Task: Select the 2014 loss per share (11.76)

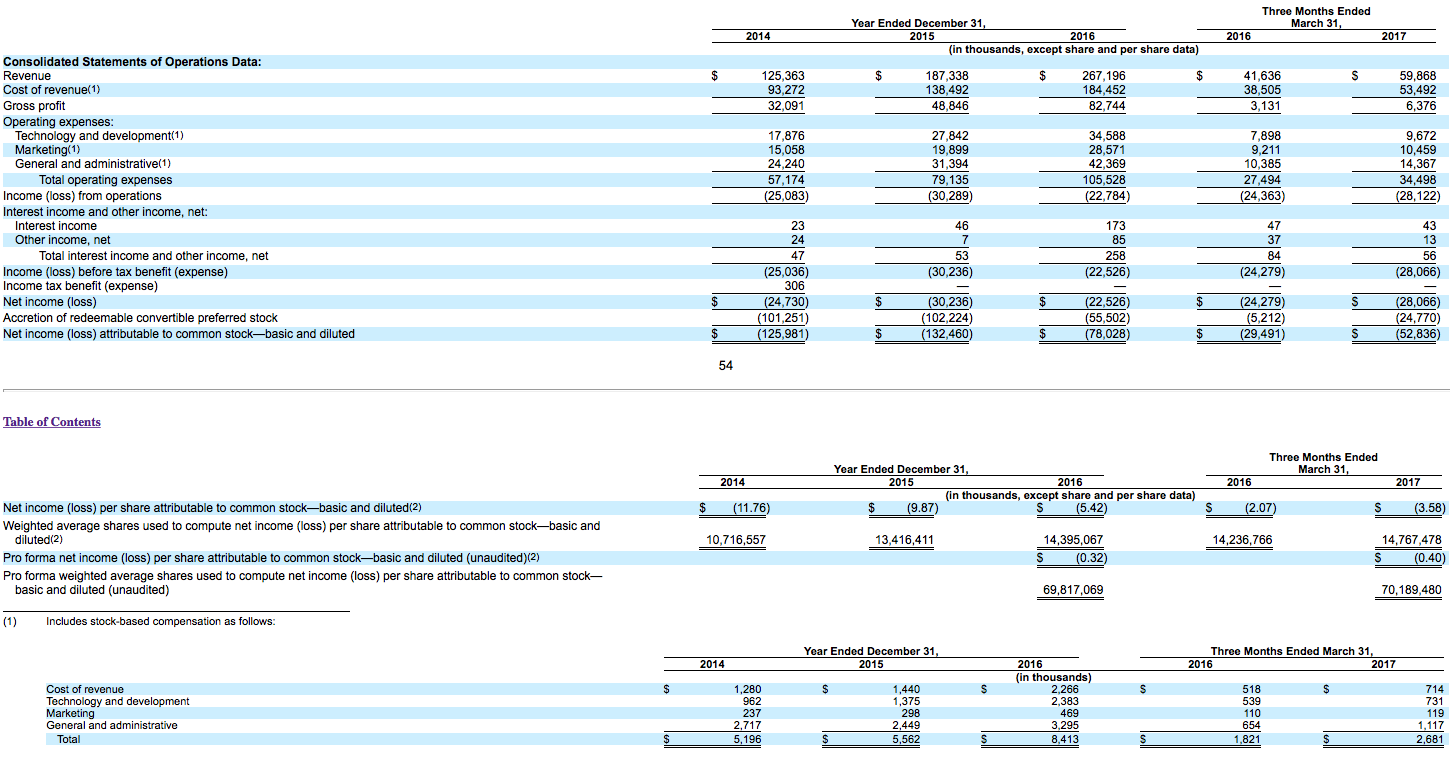Action: pyautogui.click(x=751, y=508)
